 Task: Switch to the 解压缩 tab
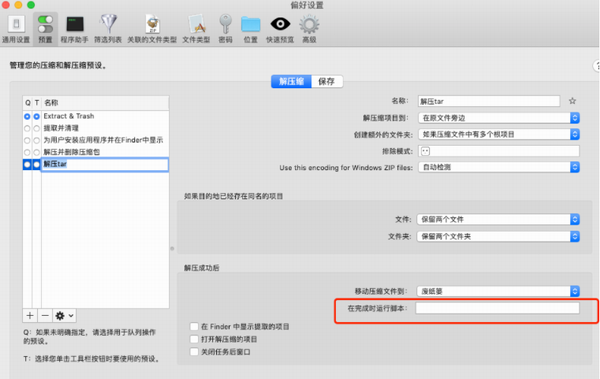291,82
